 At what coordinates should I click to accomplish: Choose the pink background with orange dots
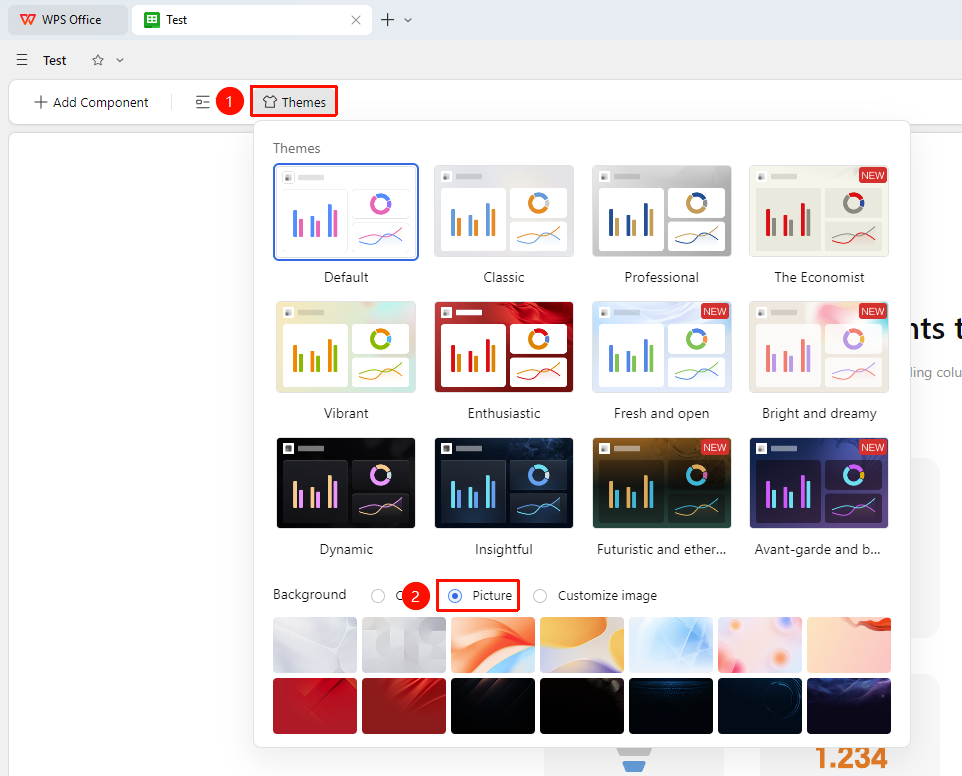pyautogui.click(x=760, y=645)
